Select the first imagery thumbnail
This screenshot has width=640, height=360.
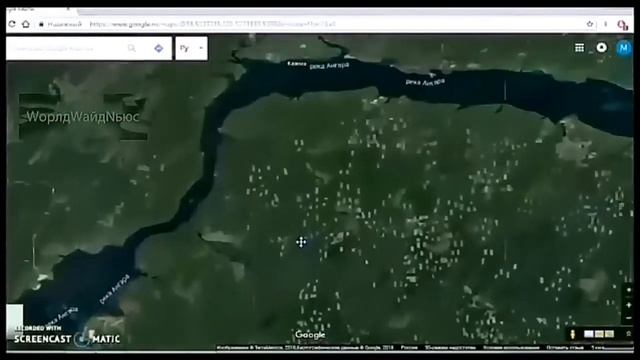click(x=589, y=334)
